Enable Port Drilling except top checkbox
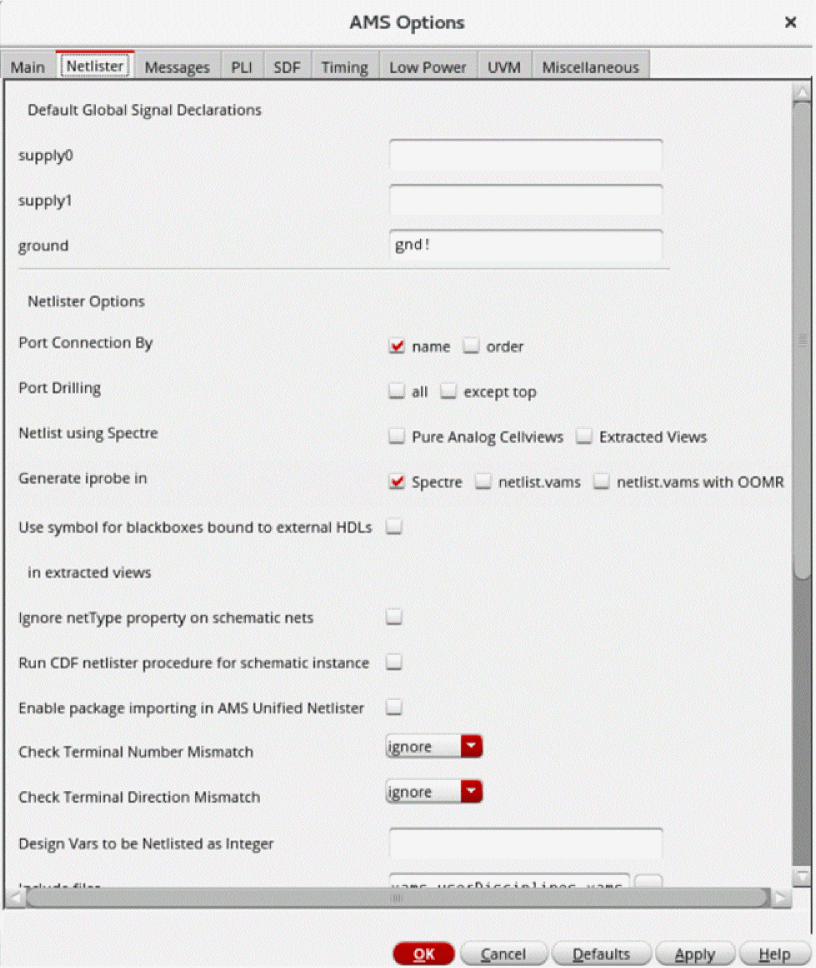 tap(449, 391)
